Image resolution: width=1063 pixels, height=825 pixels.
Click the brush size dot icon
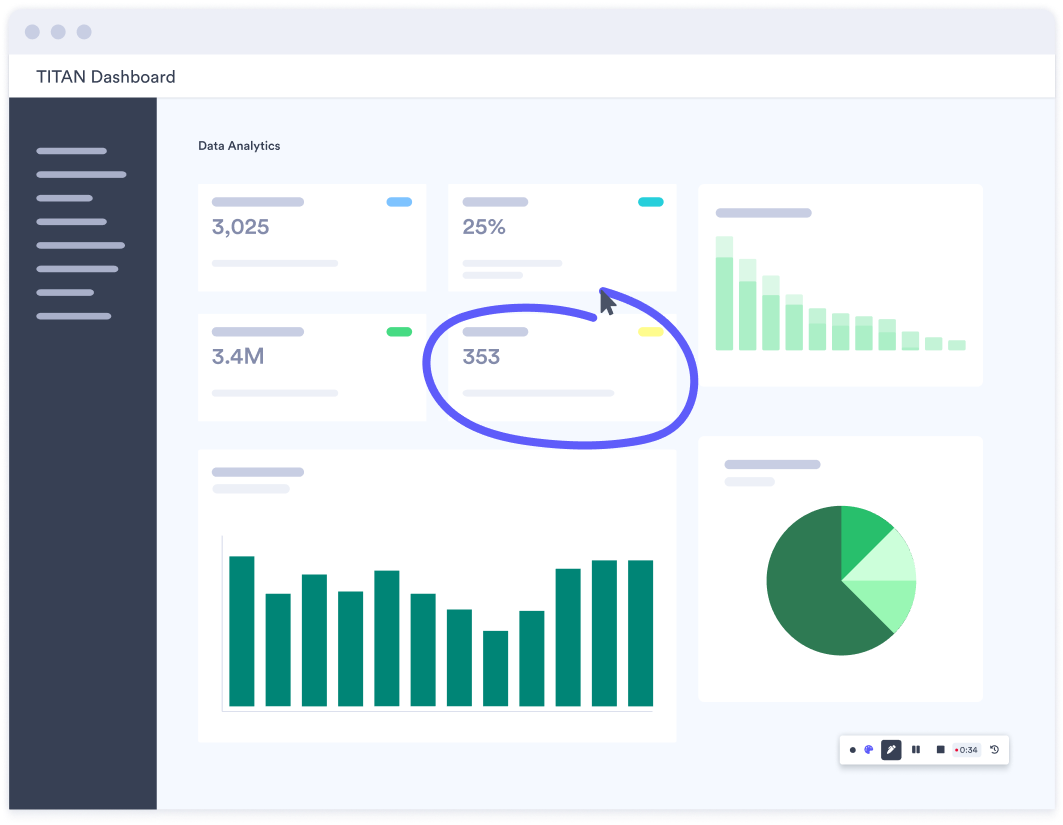pyautogui.click(x=852, y=749)
